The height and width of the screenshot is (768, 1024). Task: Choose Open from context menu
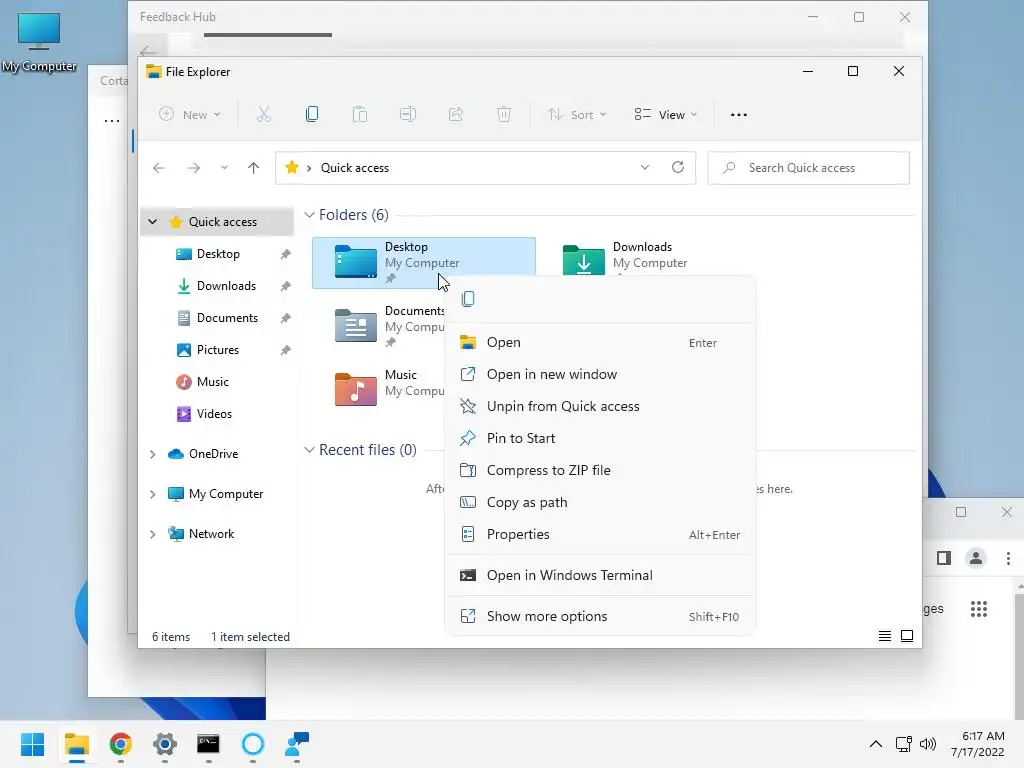(600, 342)
